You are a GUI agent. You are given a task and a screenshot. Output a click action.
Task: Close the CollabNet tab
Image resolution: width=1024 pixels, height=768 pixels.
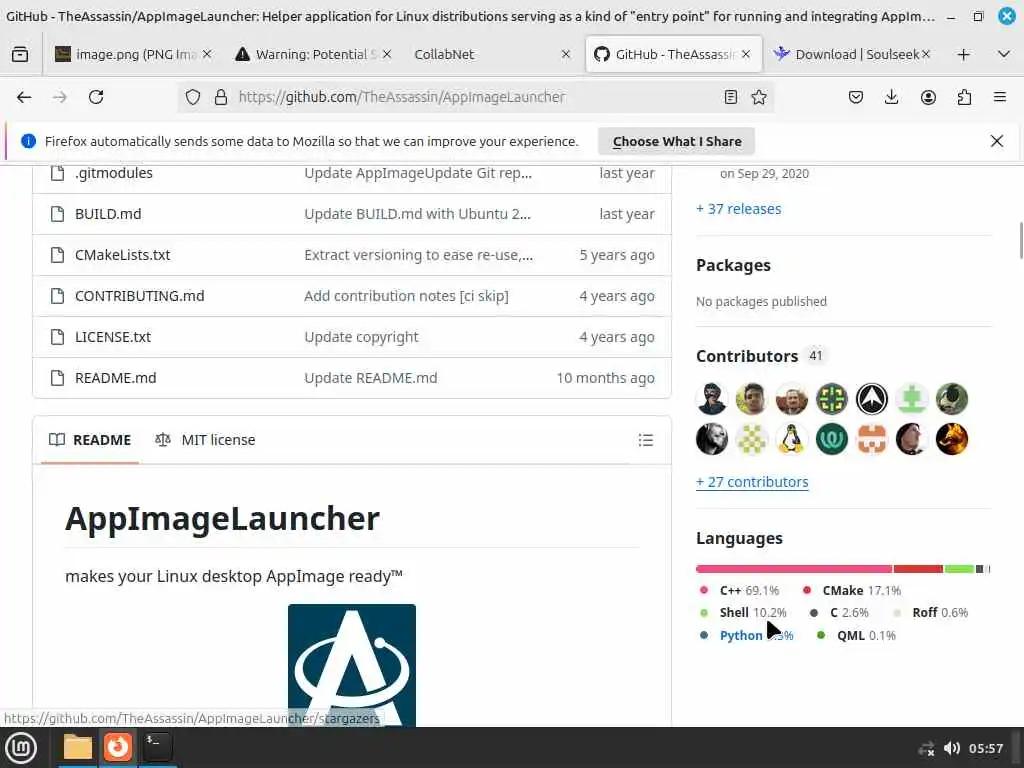(566, 54)
